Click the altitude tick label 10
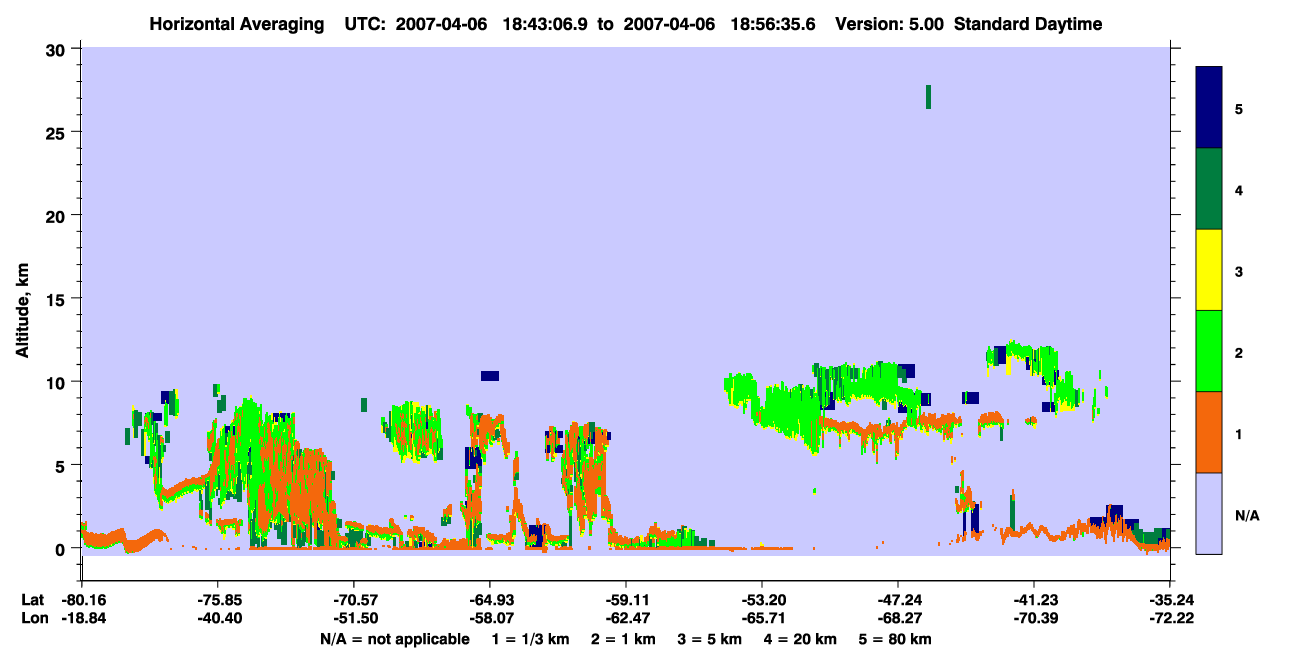 [56, 382]
